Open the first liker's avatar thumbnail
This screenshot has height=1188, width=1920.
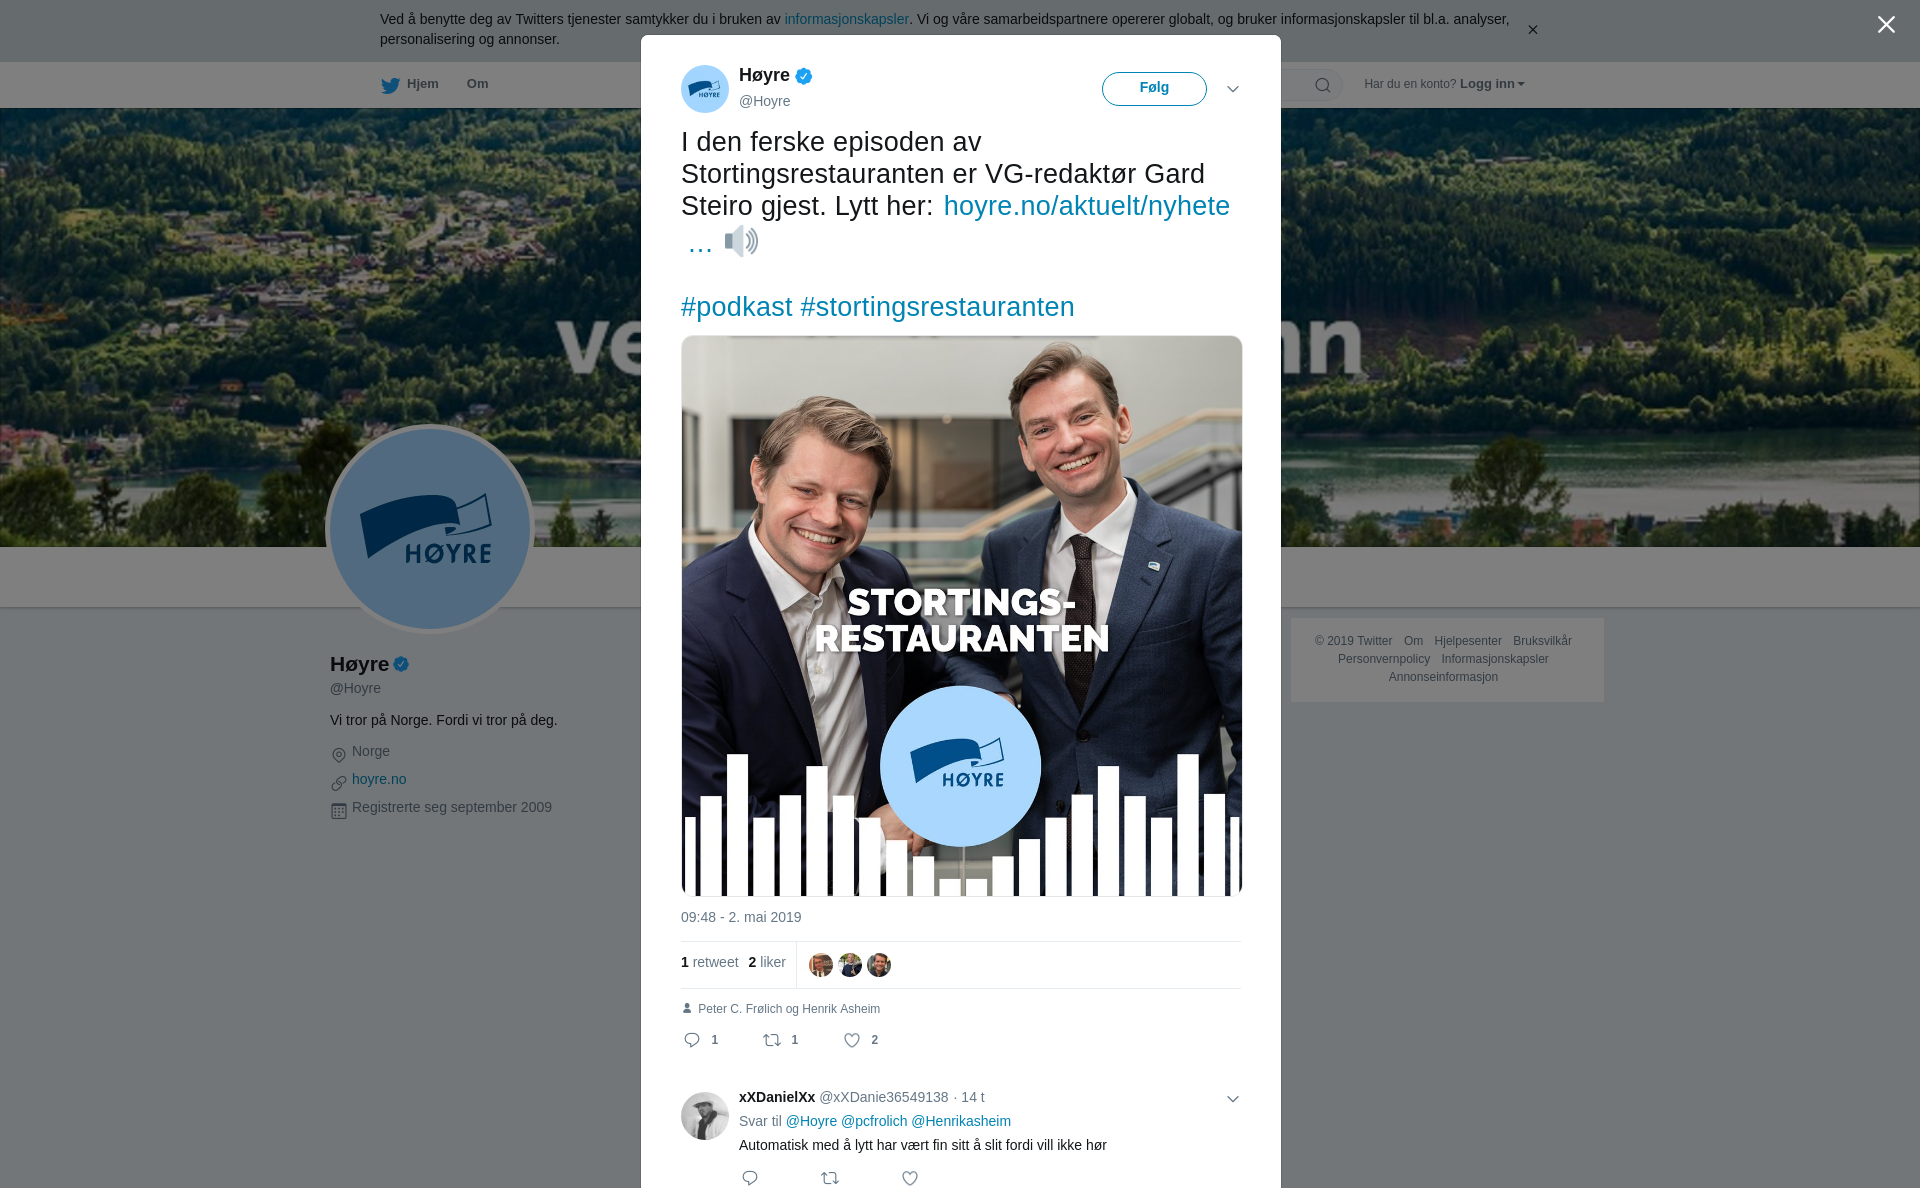click(821, 965)
